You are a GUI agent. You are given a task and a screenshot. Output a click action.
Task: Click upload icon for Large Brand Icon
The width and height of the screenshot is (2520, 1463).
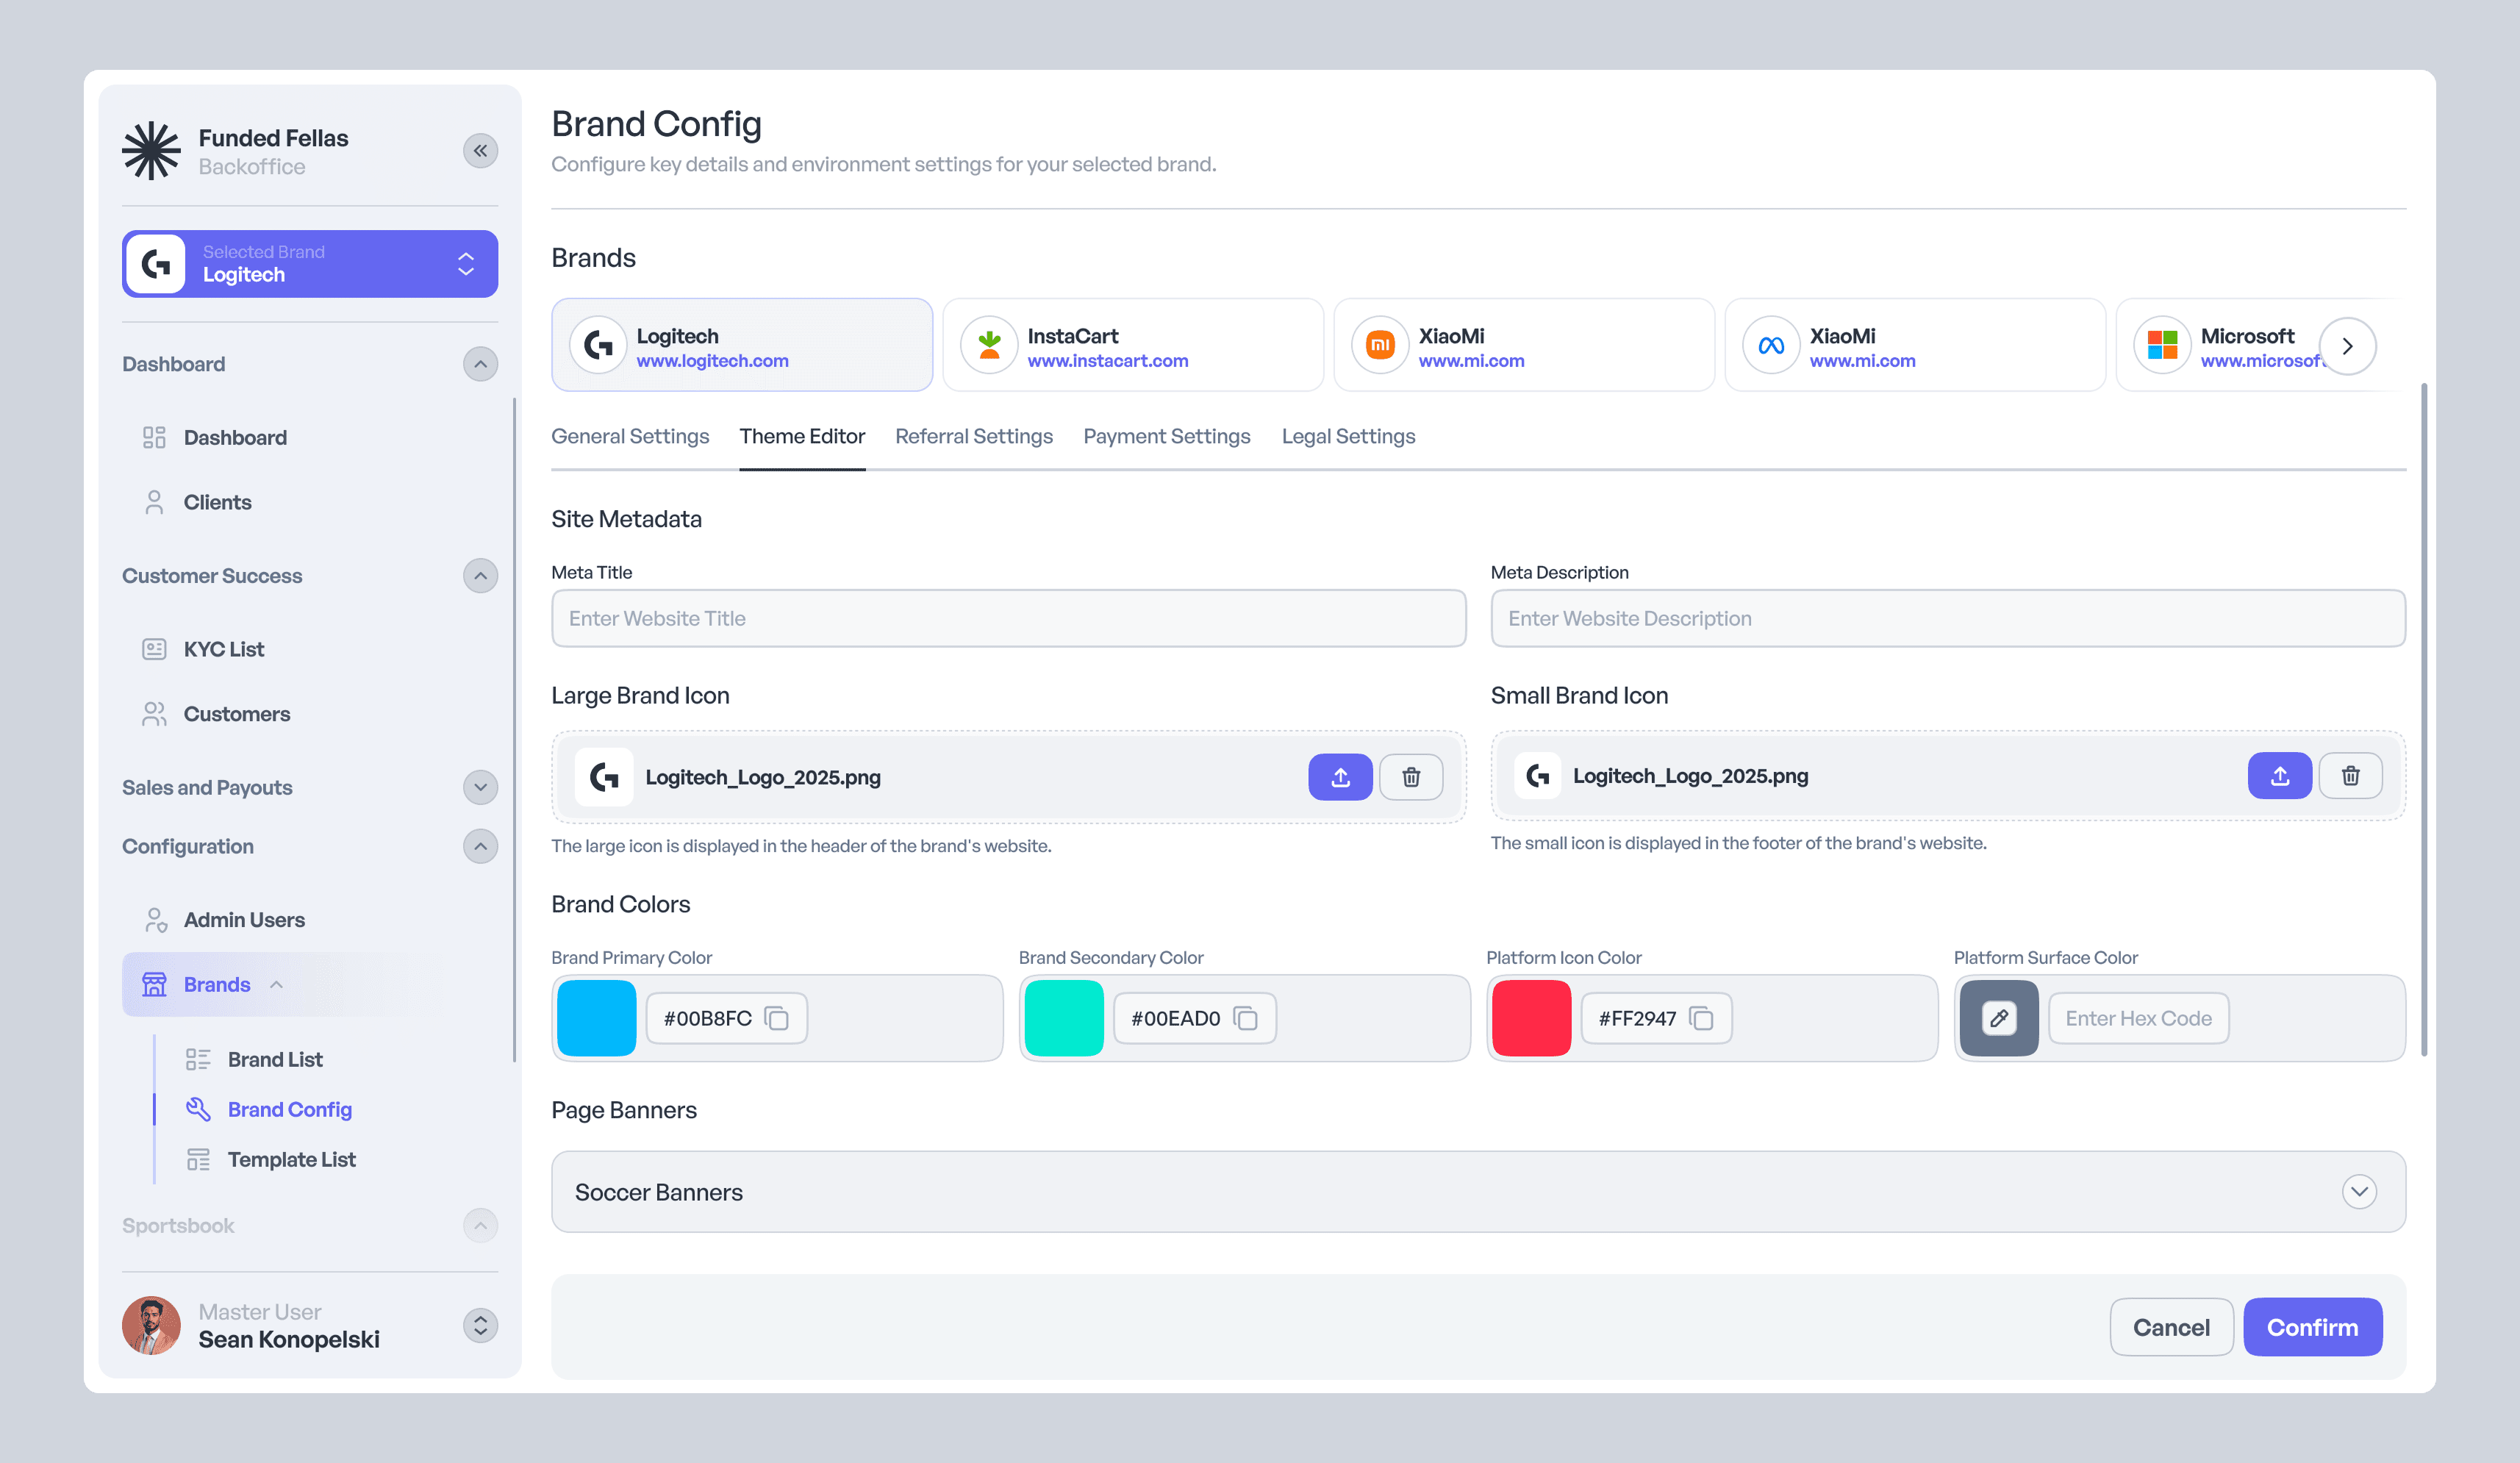[1340, 777]
